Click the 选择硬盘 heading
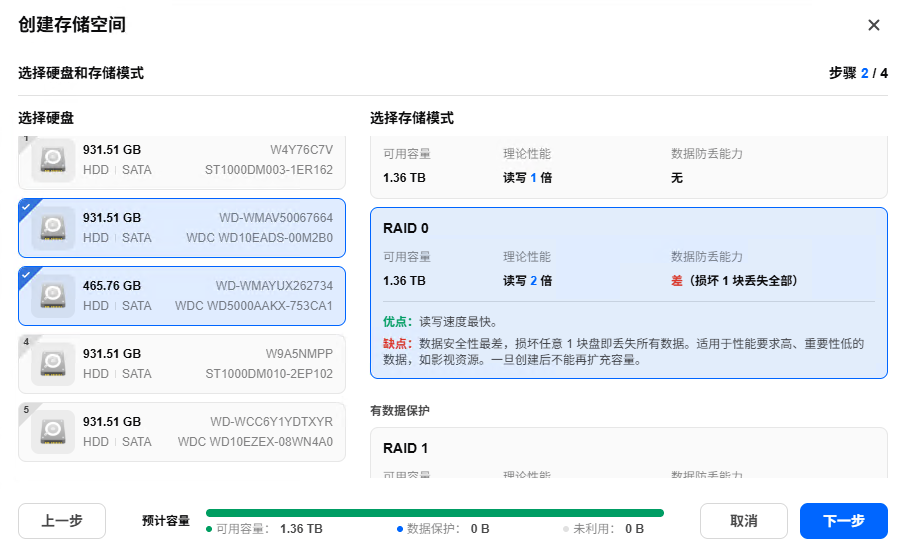This screenshot has width=904, height=559. pyautogui.click(x=46, y=118)
